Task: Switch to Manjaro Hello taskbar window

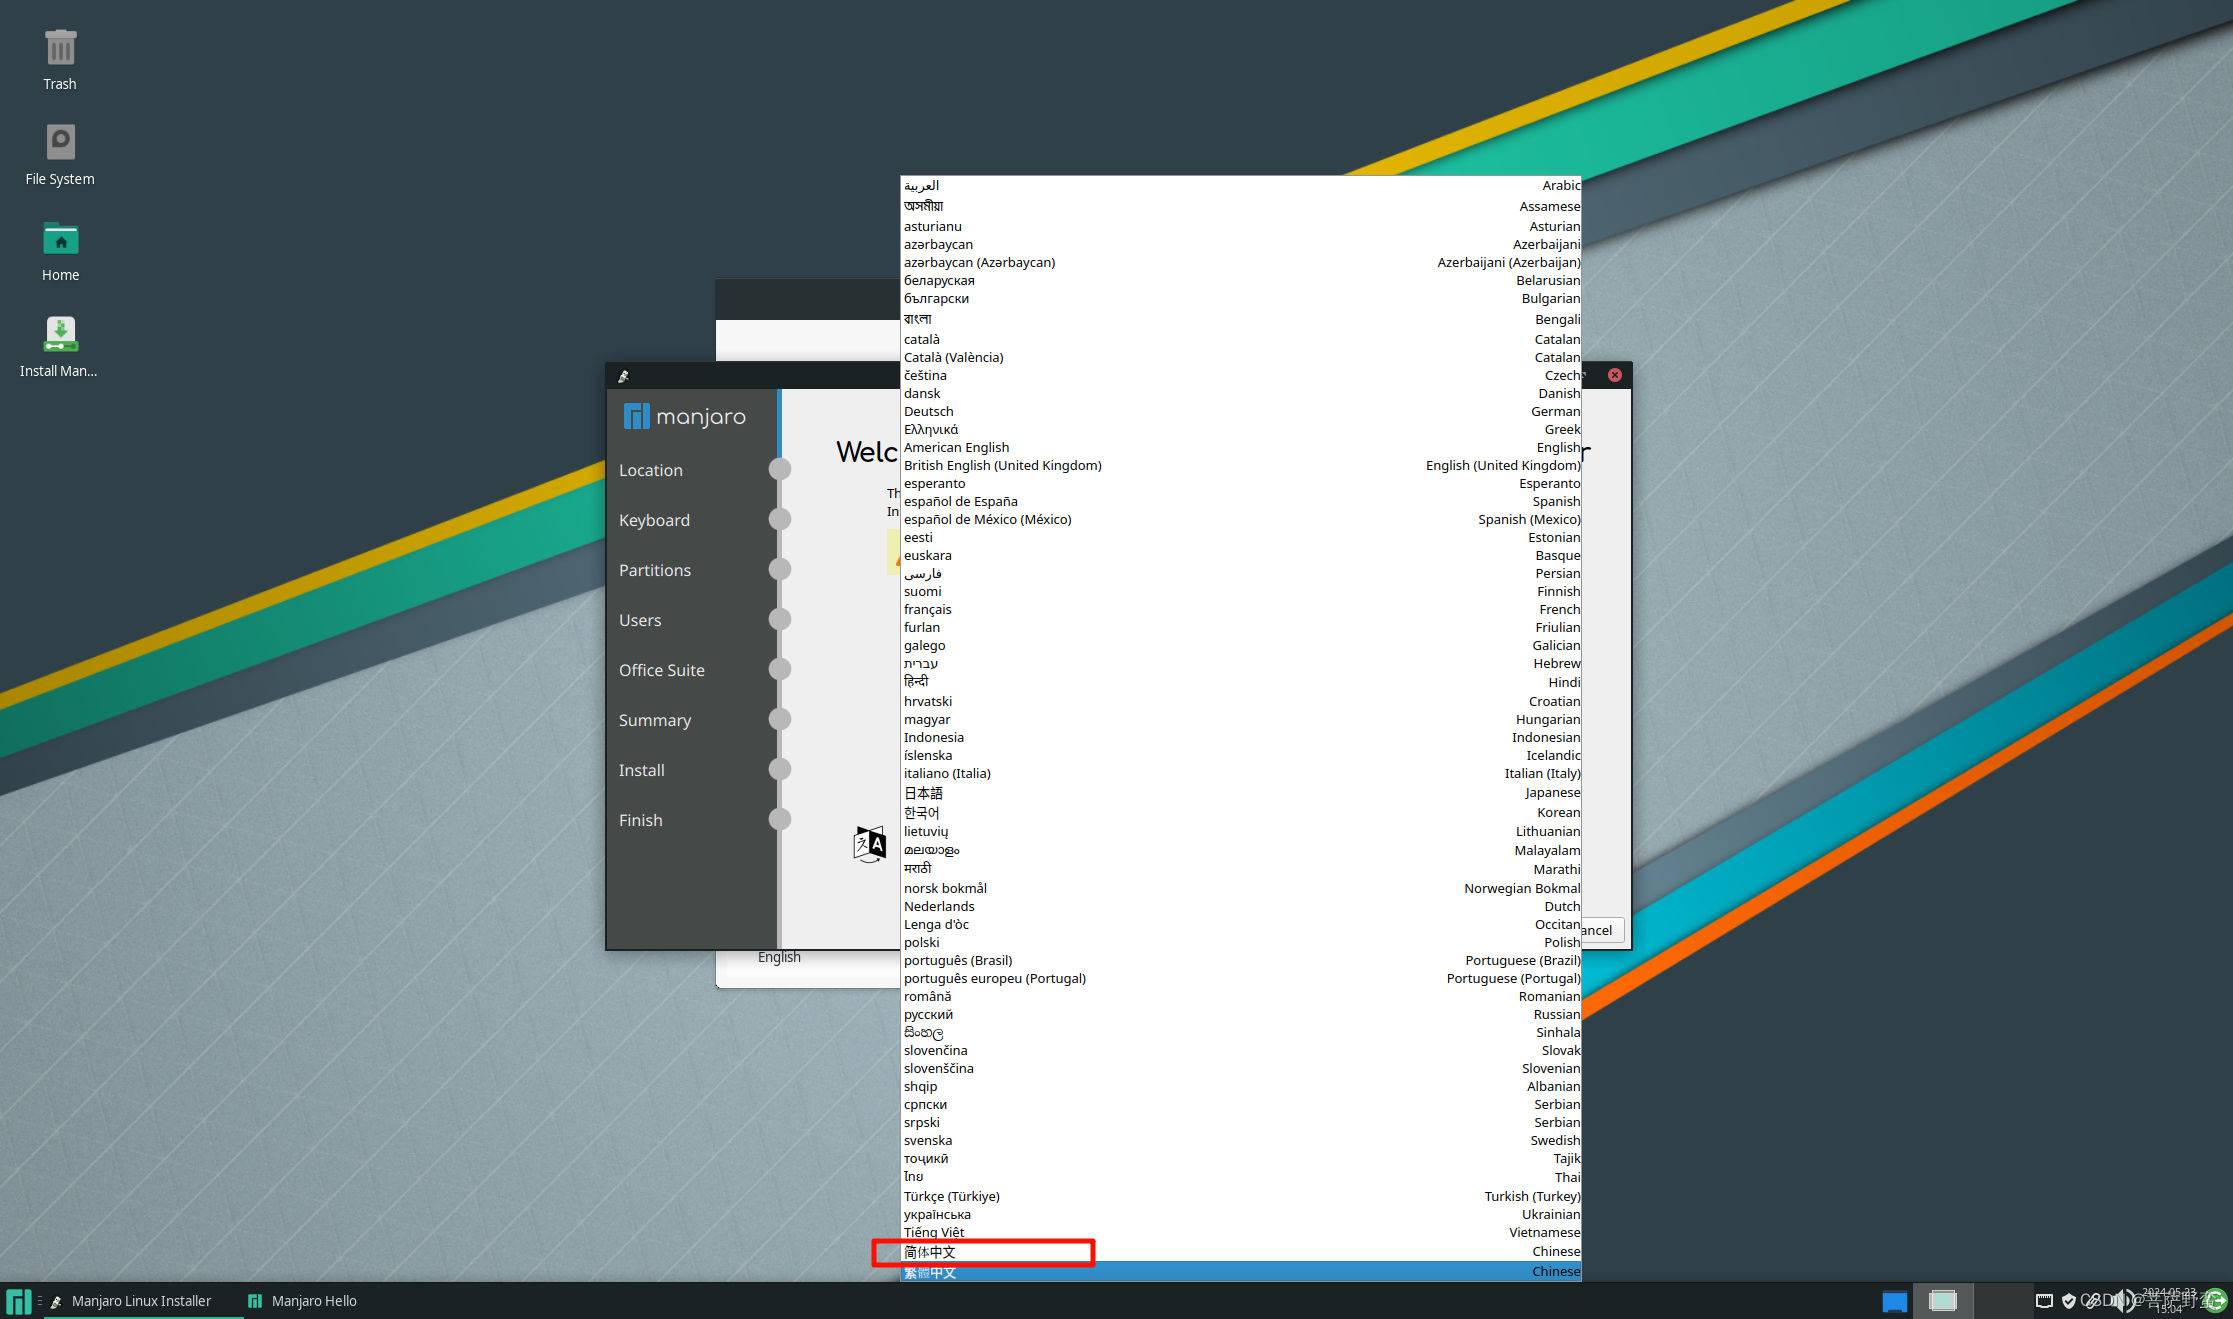Action: pyautogui.click(x=302, y=1301)
